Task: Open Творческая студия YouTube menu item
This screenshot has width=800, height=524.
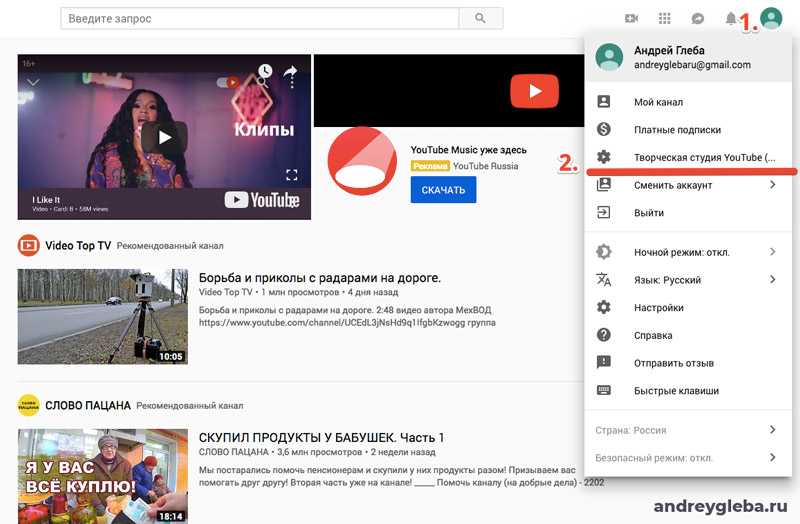Action: click(x=688, y=157)
